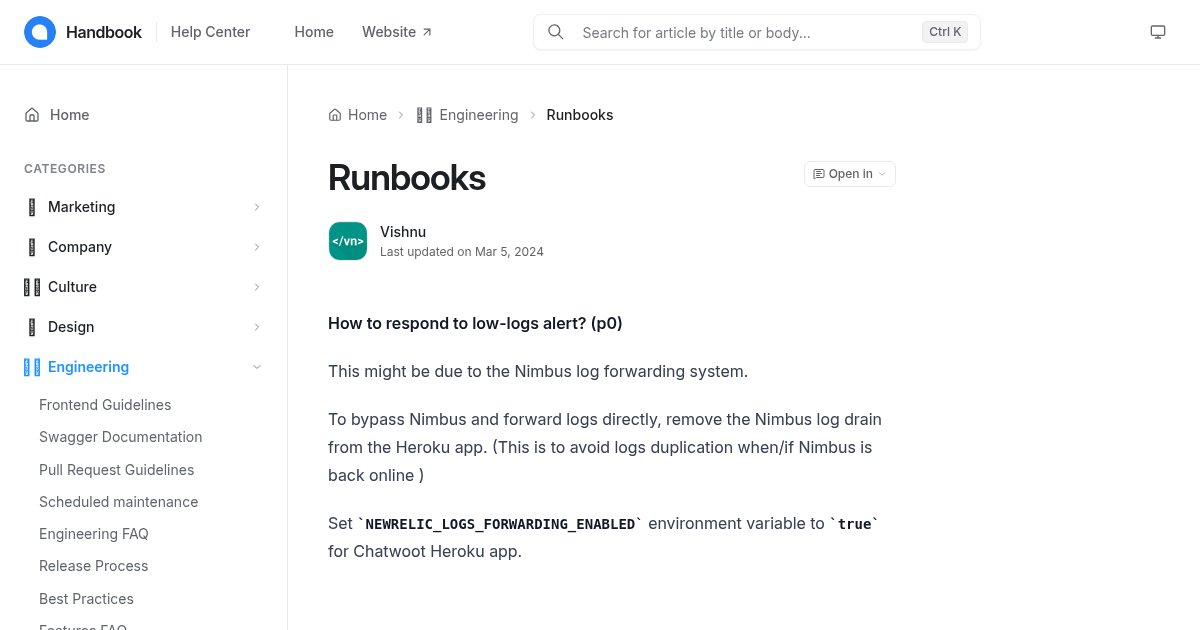Open the Pull Request Guidelines article
The height and width of the screenshot is (630, 1200).
click(x=117, y=470)
